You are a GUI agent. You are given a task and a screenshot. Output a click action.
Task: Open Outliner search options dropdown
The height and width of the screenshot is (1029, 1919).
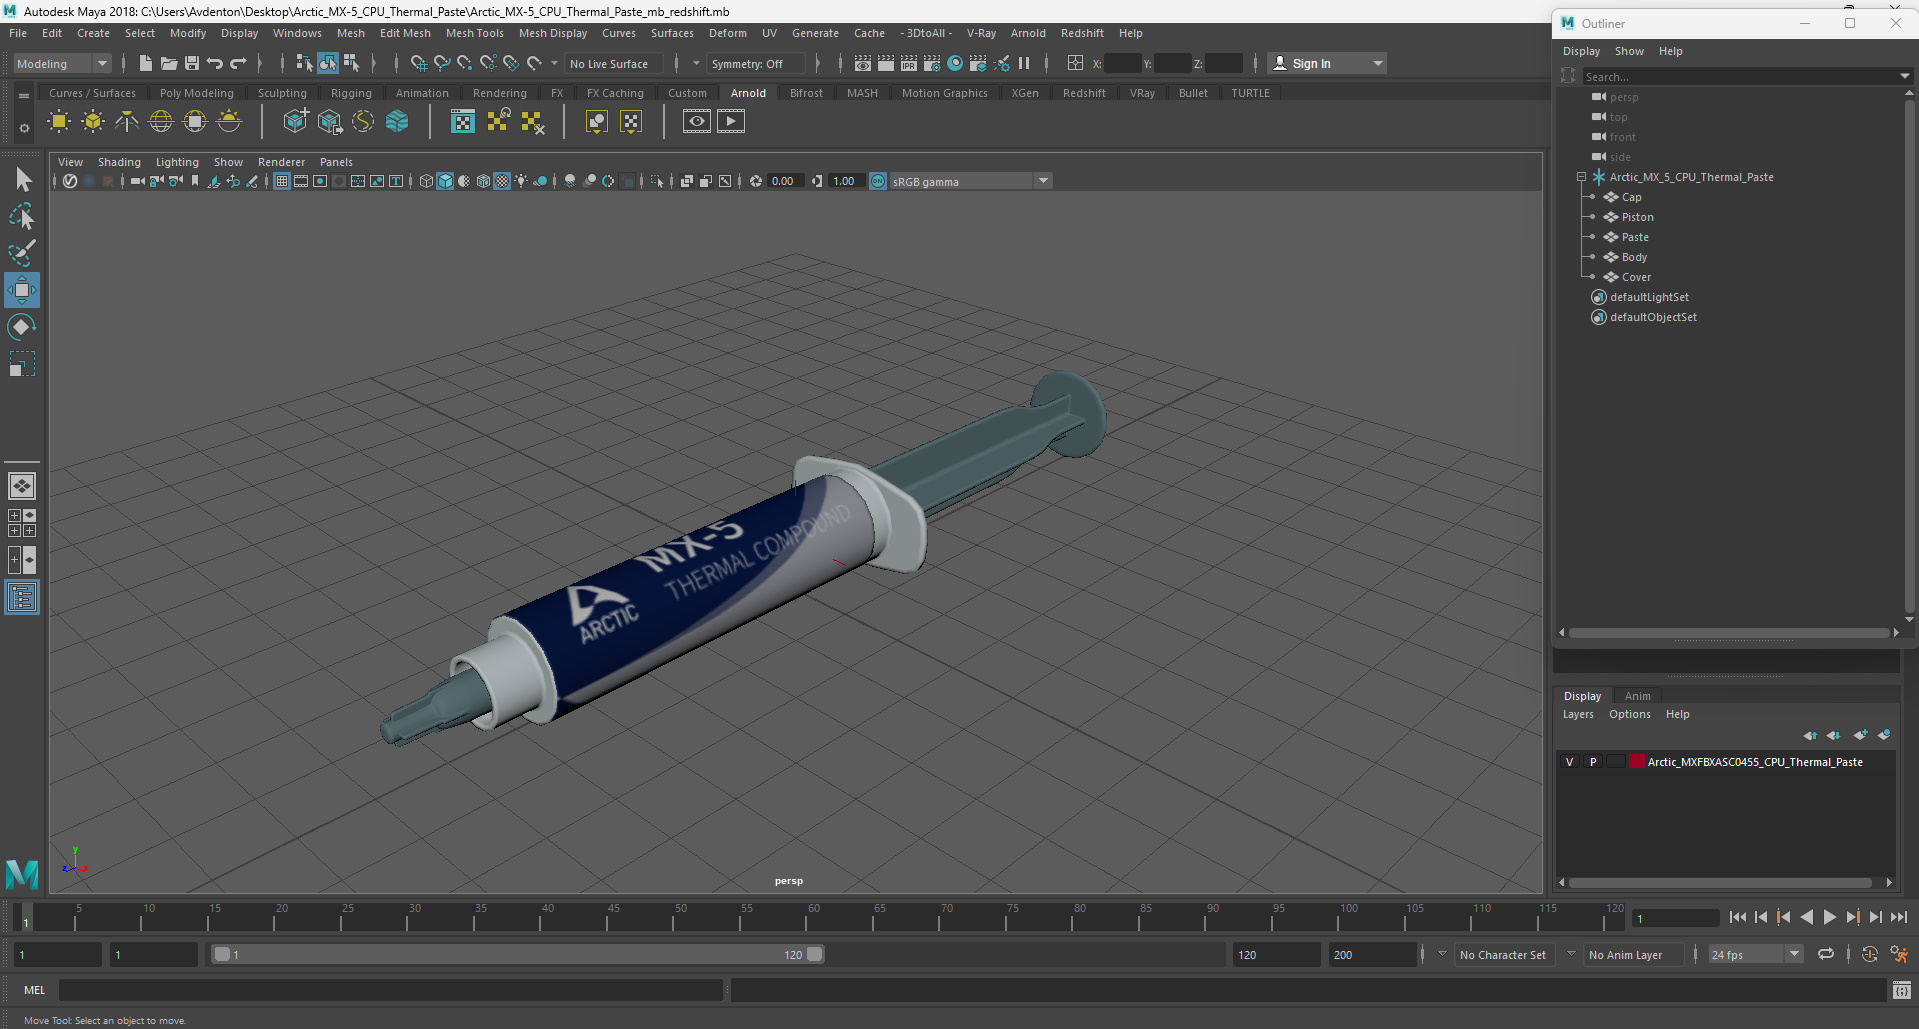tap(1904, 76)
